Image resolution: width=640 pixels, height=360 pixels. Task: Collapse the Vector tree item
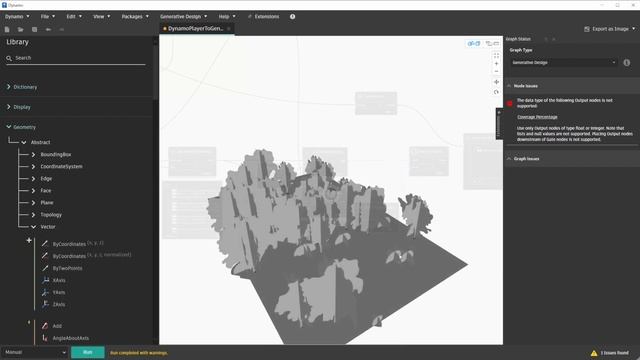tap(33, 227)
